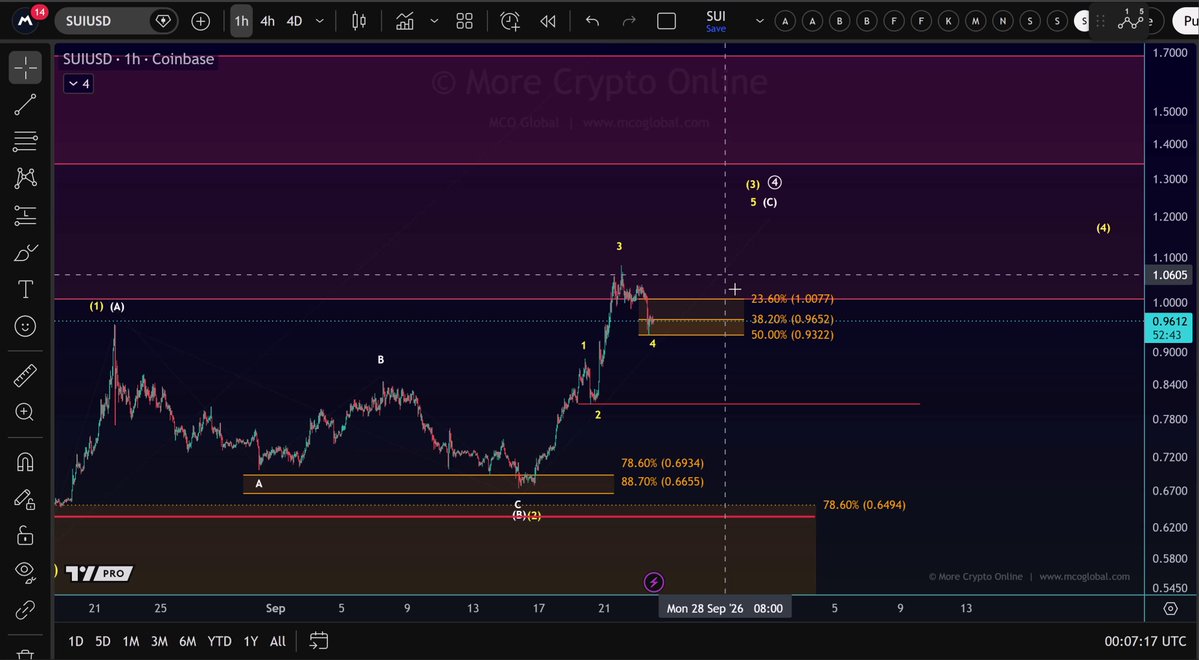
Task: Open the SUI layout name menu
Action: point(716,21)
